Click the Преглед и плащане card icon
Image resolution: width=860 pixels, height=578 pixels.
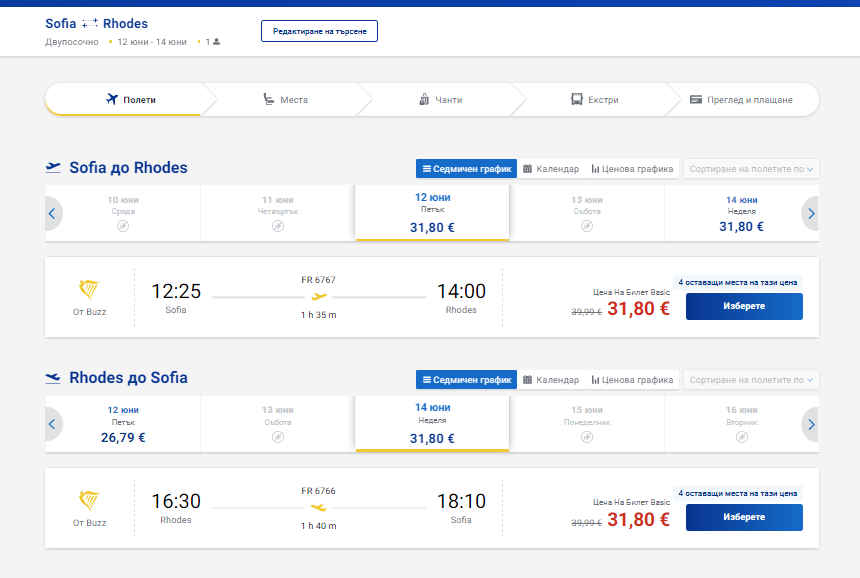point(695,99)
